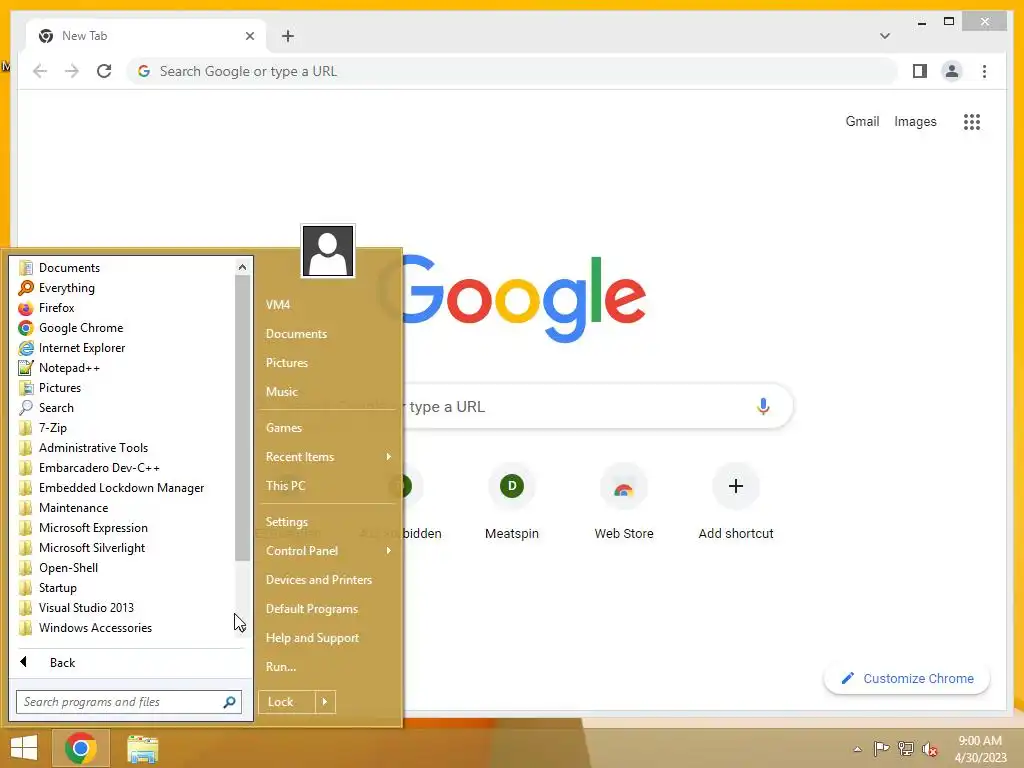Screen dimensions: 1024x768
Task: Click the network tray icon
Action: 906,749
